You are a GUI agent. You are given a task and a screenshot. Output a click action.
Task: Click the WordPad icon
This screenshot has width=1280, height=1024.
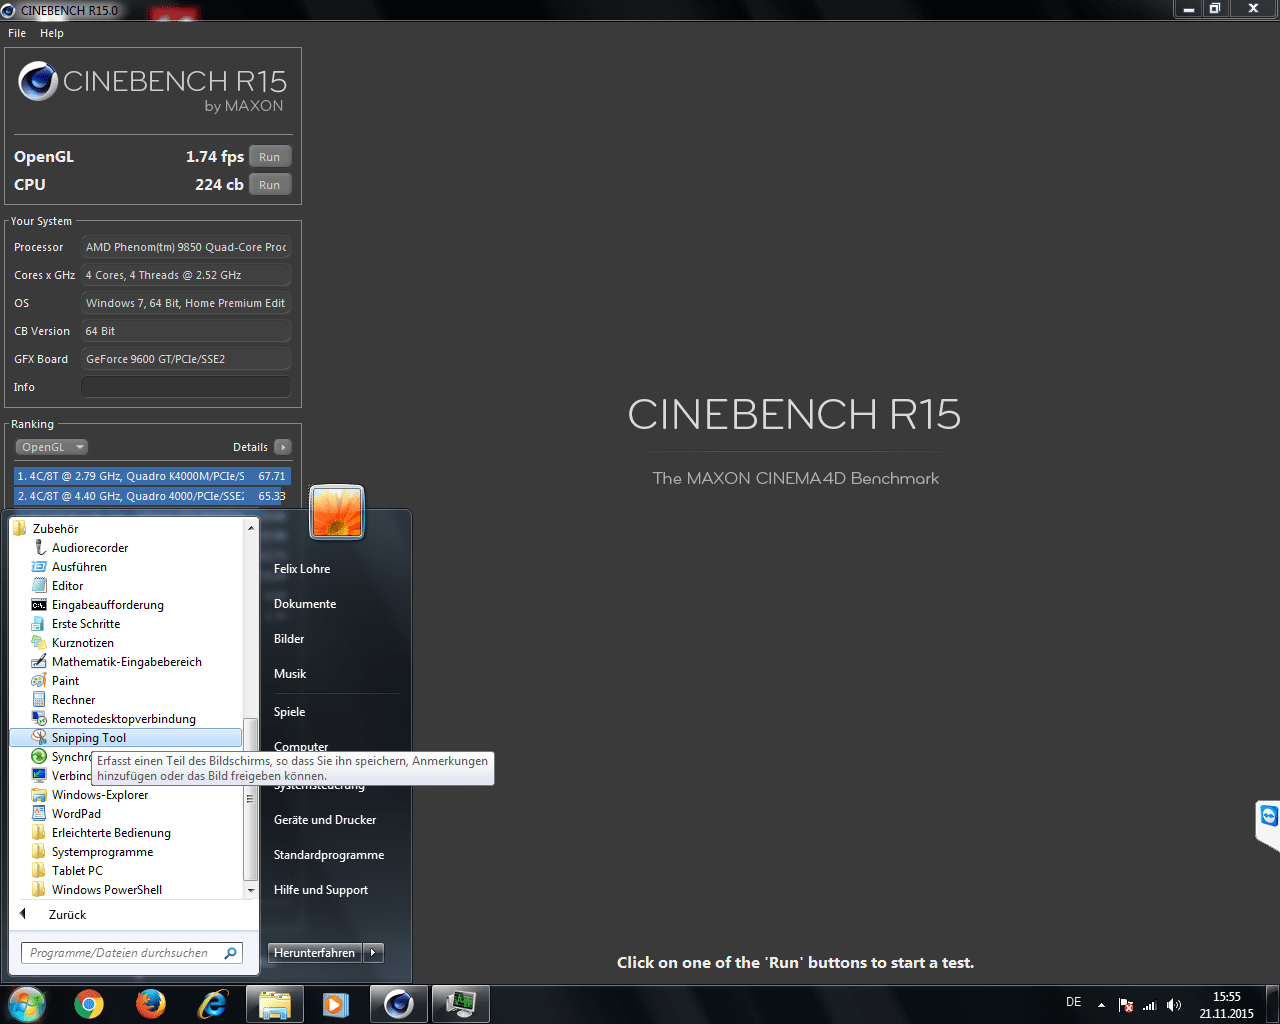click(x=39, y=814)
